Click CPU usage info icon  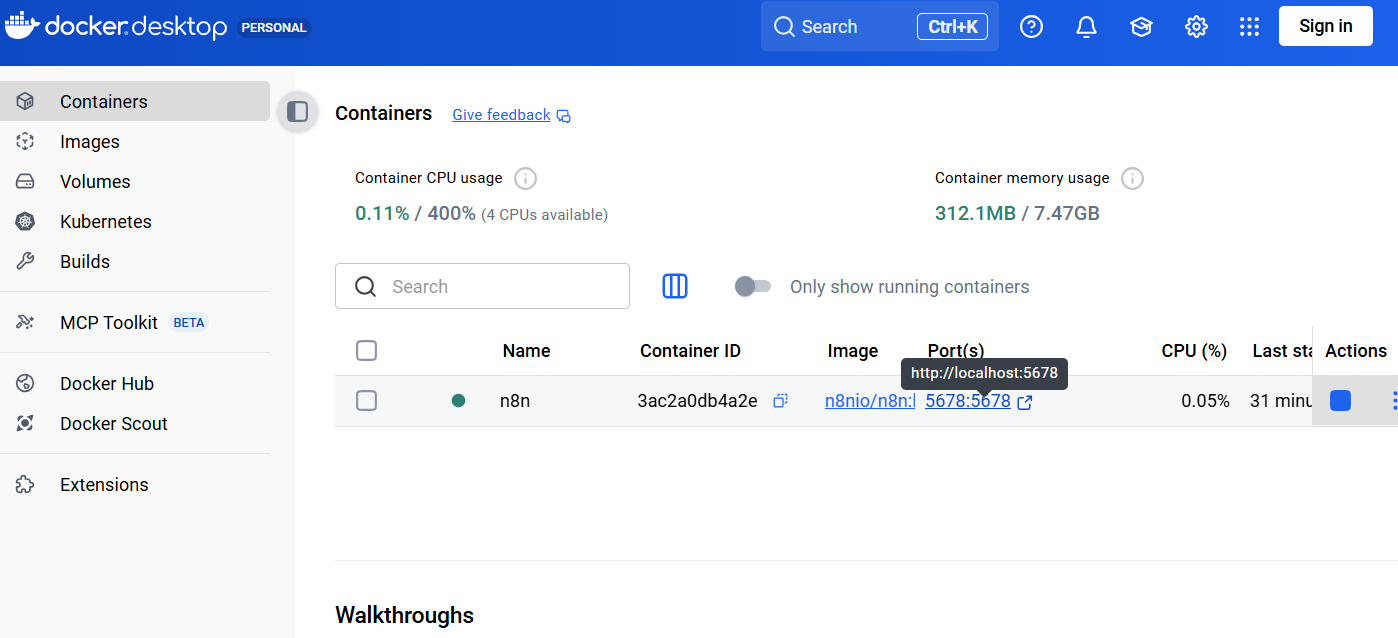click(x=525, y=179)
